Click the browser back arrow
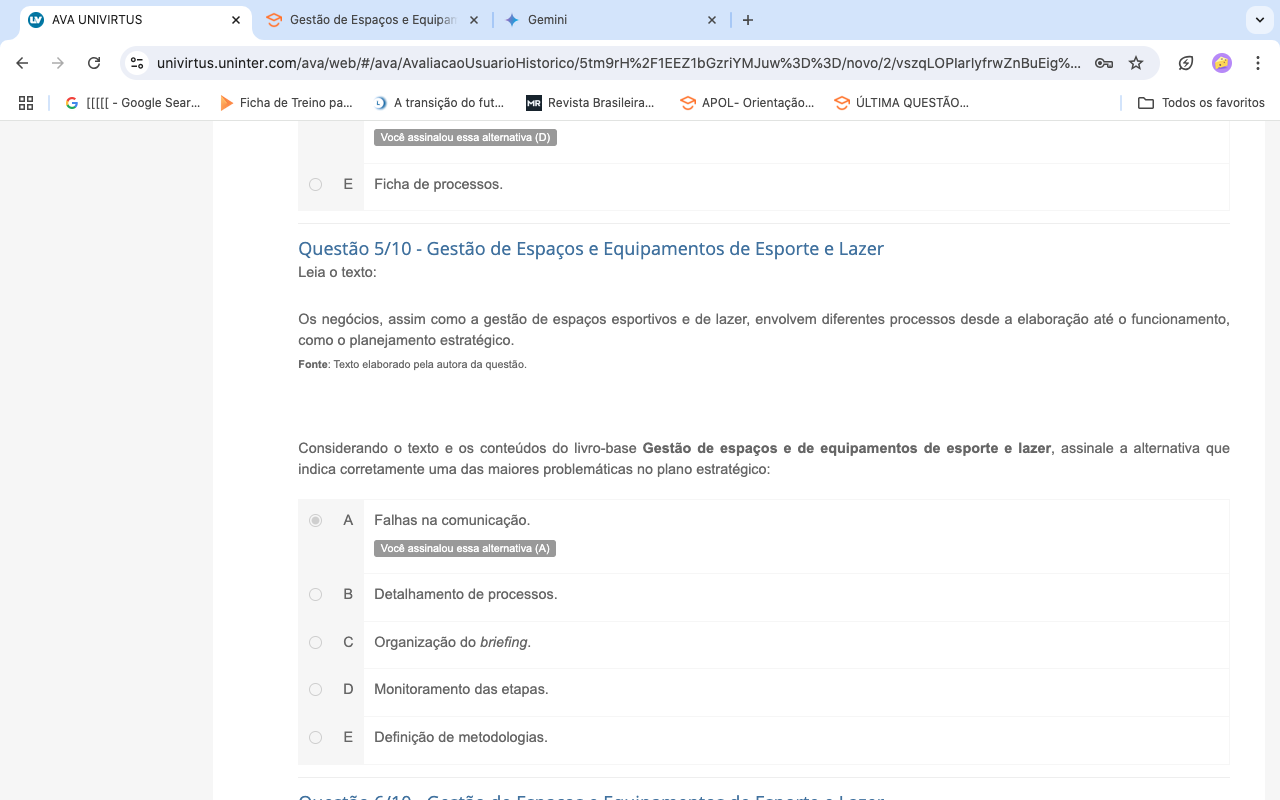This screenshot has width=1280, height=800. (22, 63)
